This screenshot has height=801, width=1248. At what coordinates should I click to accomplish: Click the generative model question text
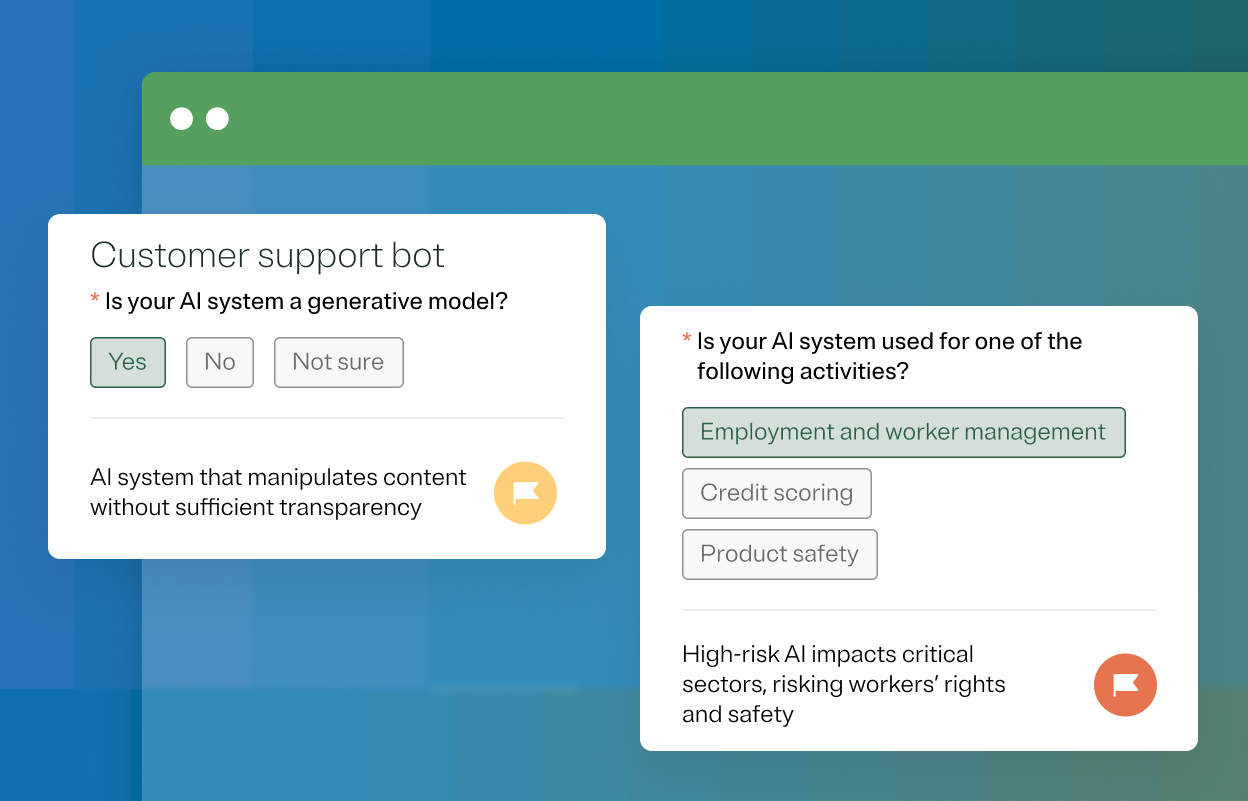tap(306, 301)
